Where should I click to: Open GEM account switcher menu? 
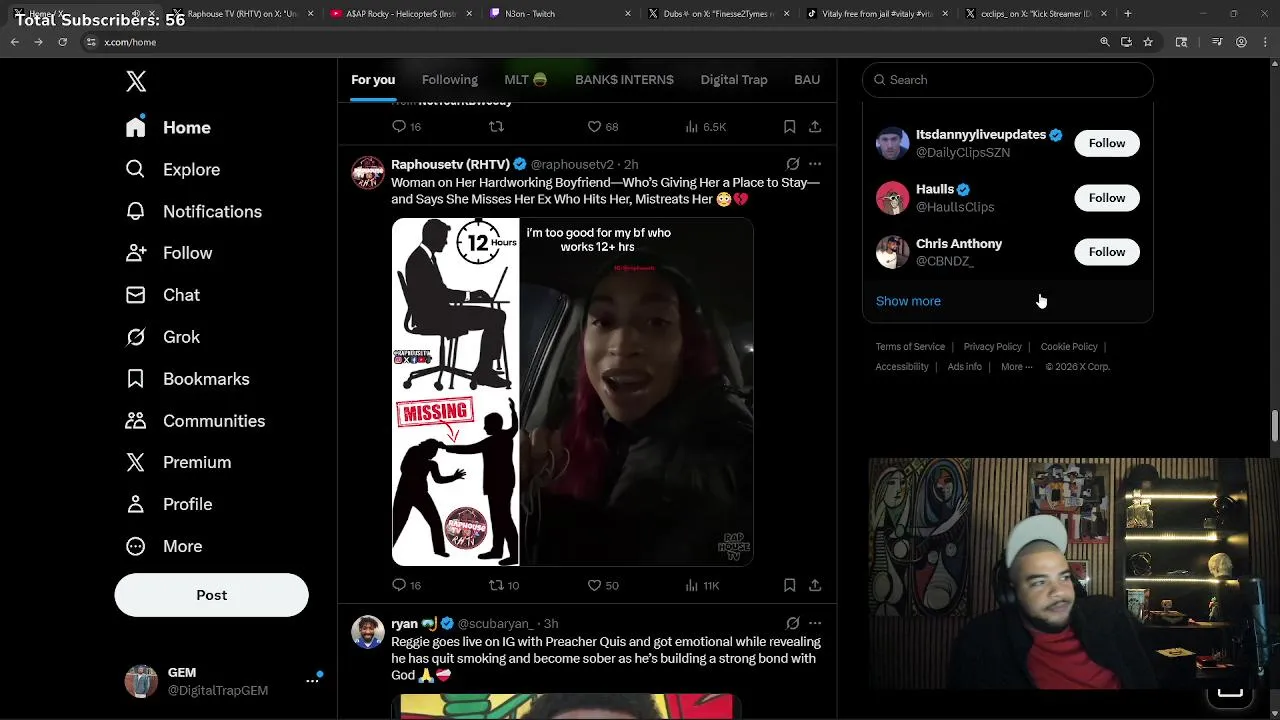(x=222, y=681)
